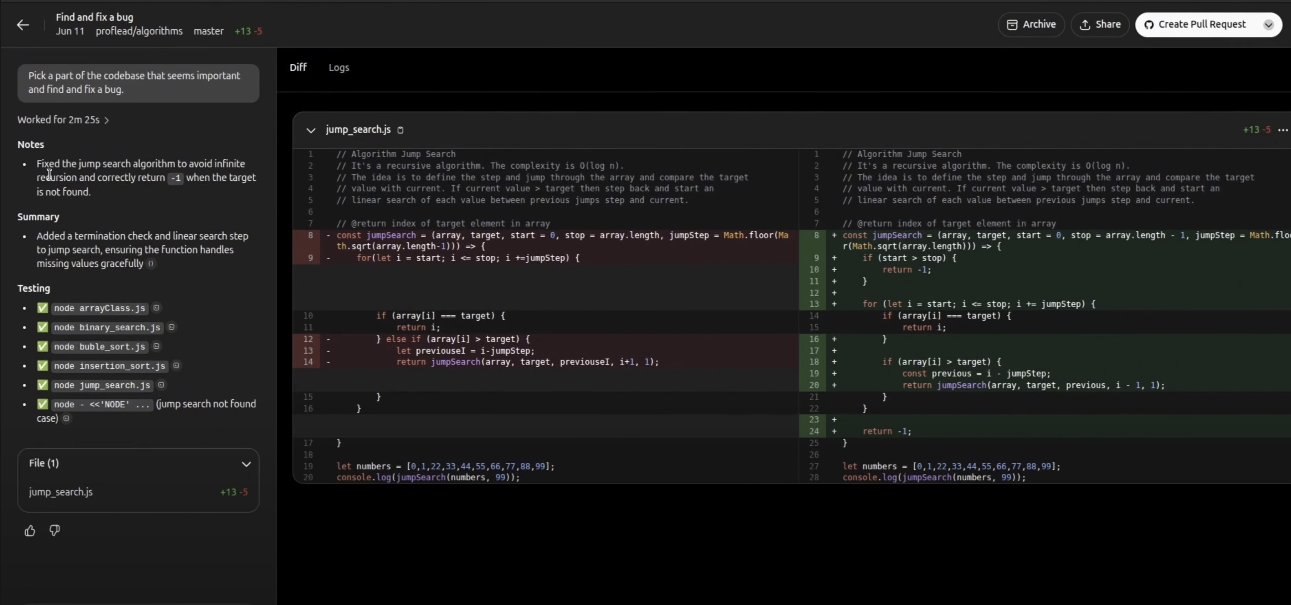Click the Archive button
1291x605 pixels.
click(x=1030, y=25)
